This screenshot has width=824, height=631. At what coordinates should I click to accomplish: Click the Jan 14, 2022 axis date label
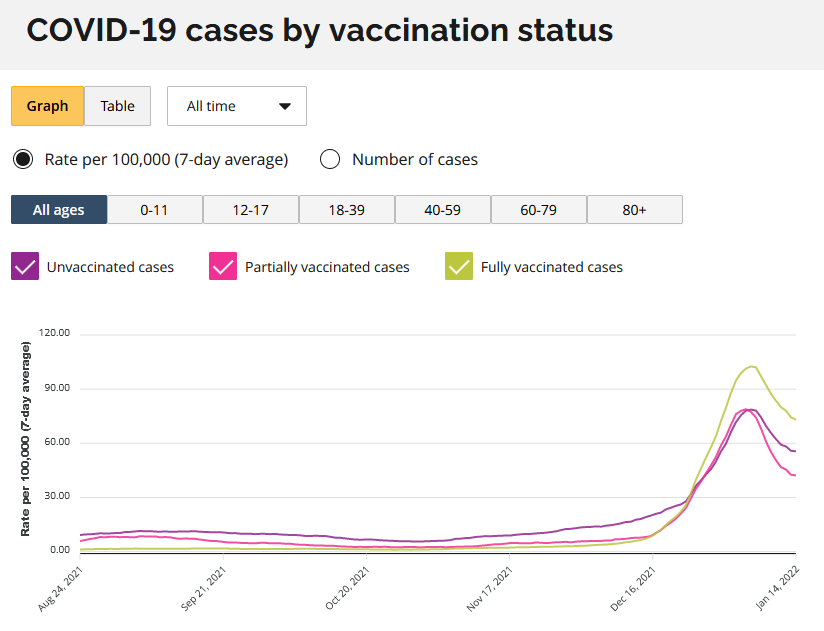(x=776, y=589)
